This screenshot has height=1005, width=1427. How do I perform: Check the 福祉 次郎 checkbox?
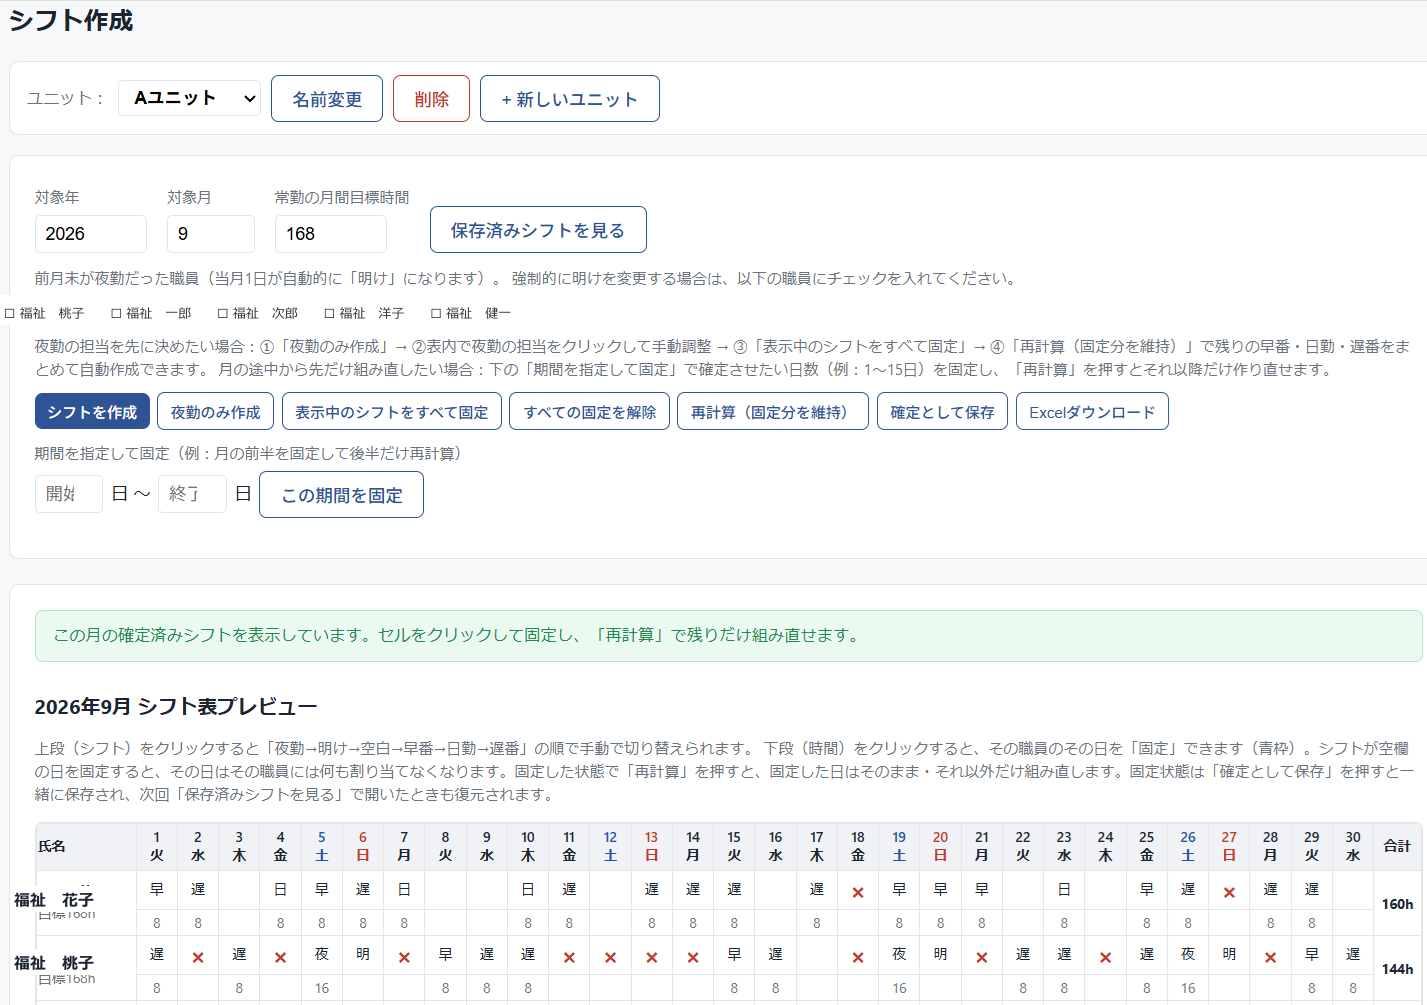(223, 313)
